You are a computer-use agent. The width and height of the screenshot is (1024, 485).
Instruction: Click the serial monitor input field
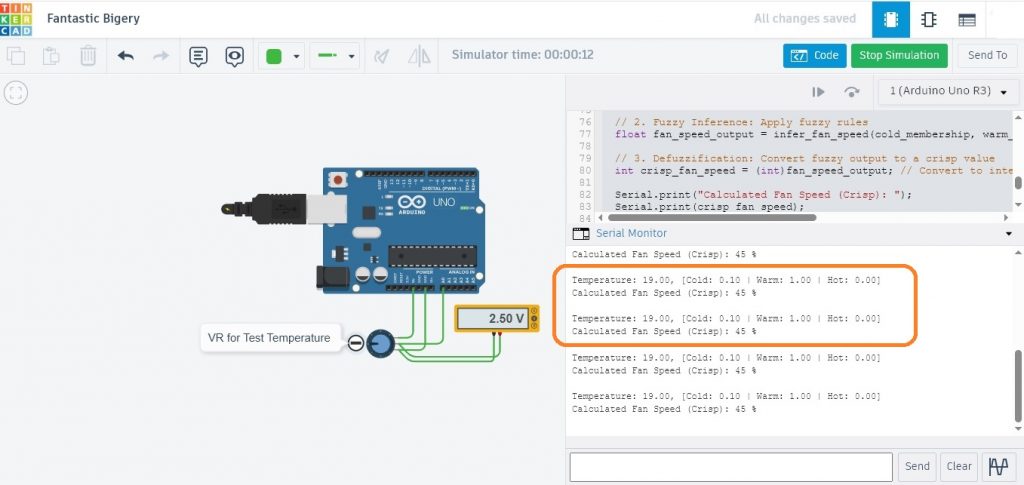coord(731,467)
